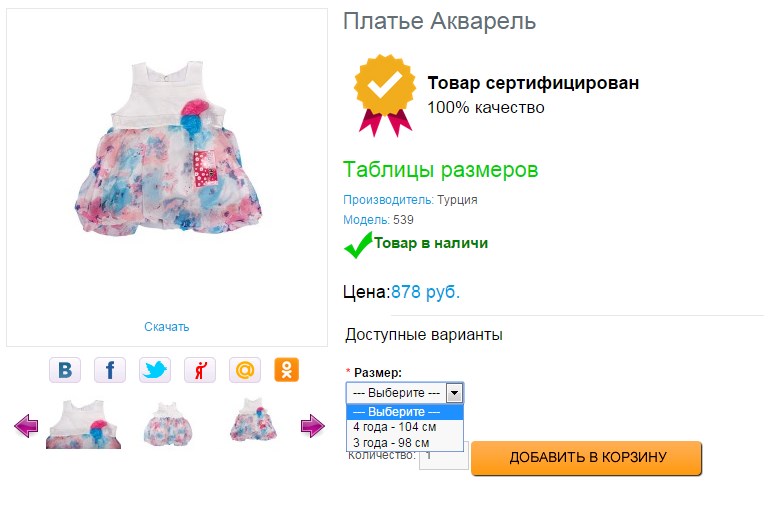This screenshot has height=522, width=769.
Task: Click the certified quality badge icon
Action: point(384,96)
